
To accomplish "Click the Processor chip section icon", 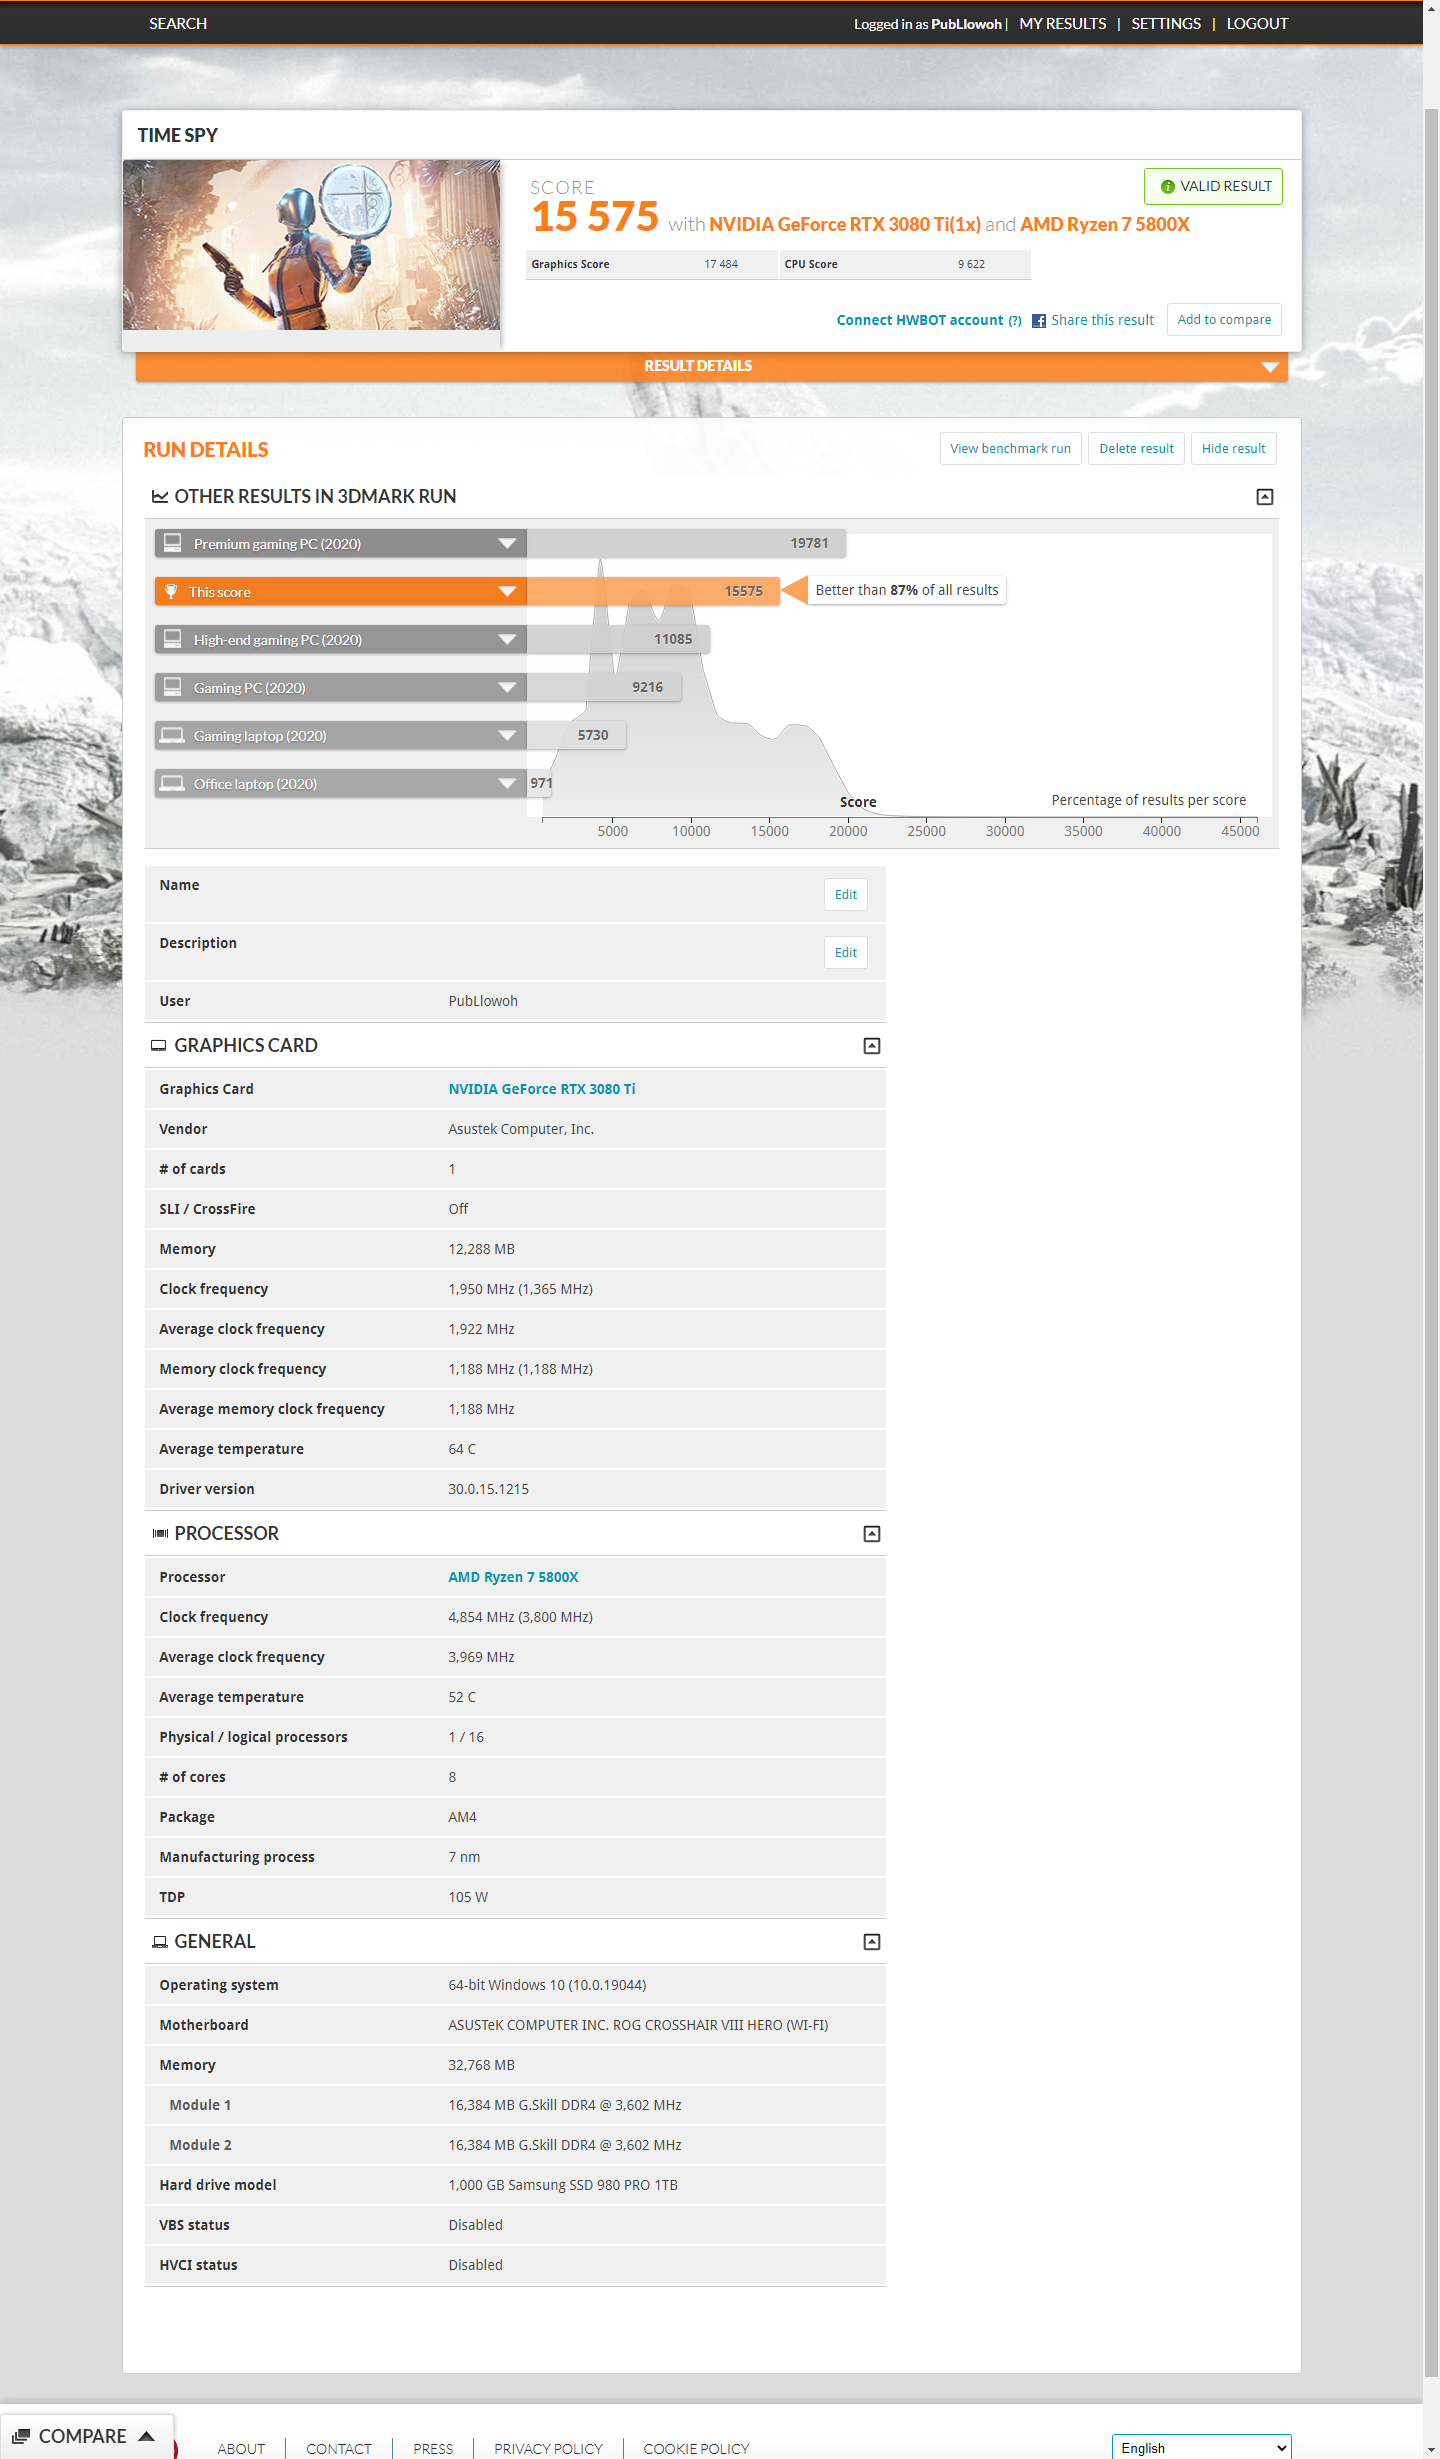I will 160,1533.
